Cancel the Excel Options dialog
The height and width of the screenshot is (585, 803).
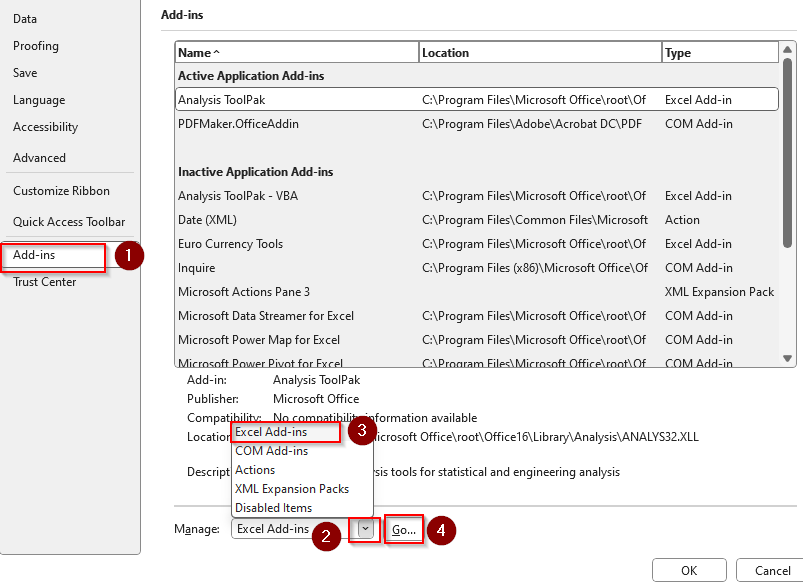pos(772,571)
